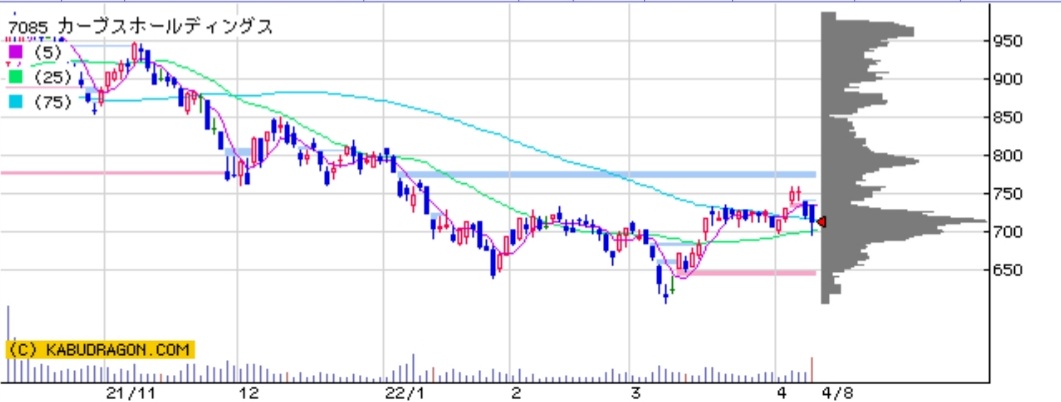Click the (25) legend label
Screen dimensions: 1061x402
[52, 77]
